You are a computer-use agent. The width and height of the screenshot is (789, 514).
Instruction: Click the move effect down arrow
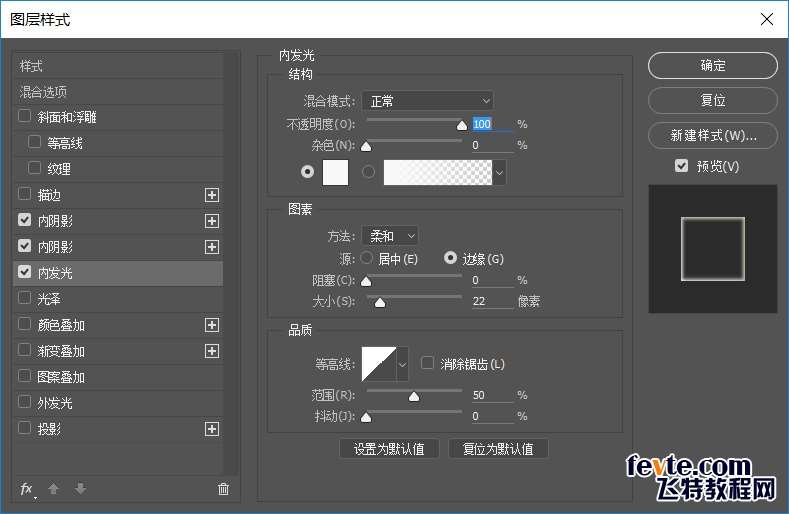tap(80, 489)
